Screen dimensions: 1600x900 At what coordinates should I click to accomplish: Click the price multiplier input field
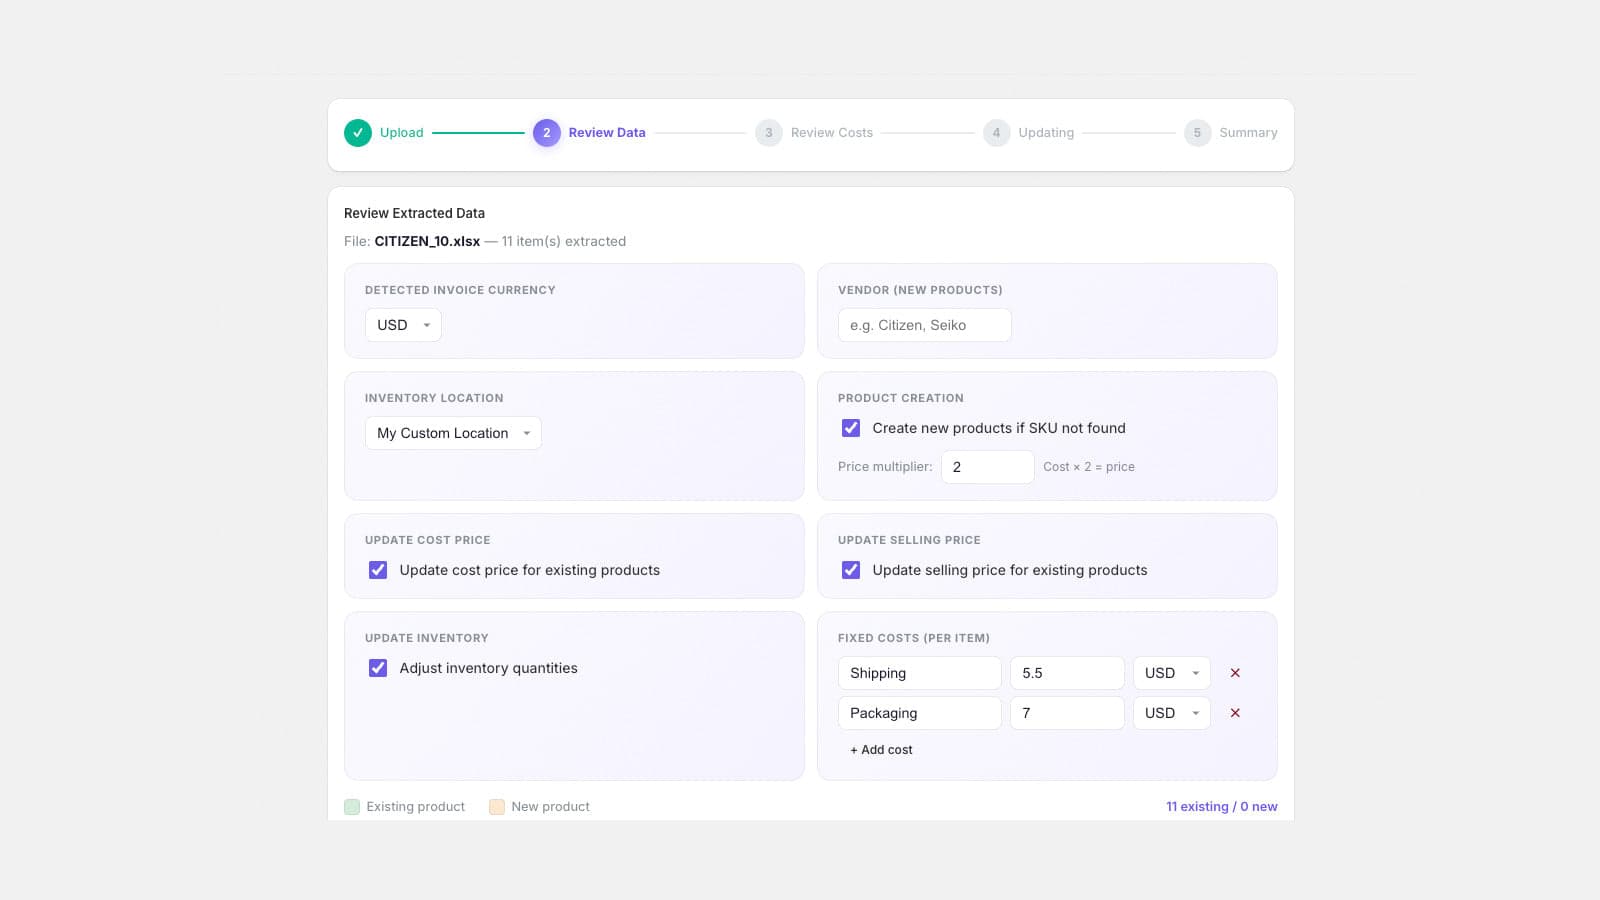[987, 467]
